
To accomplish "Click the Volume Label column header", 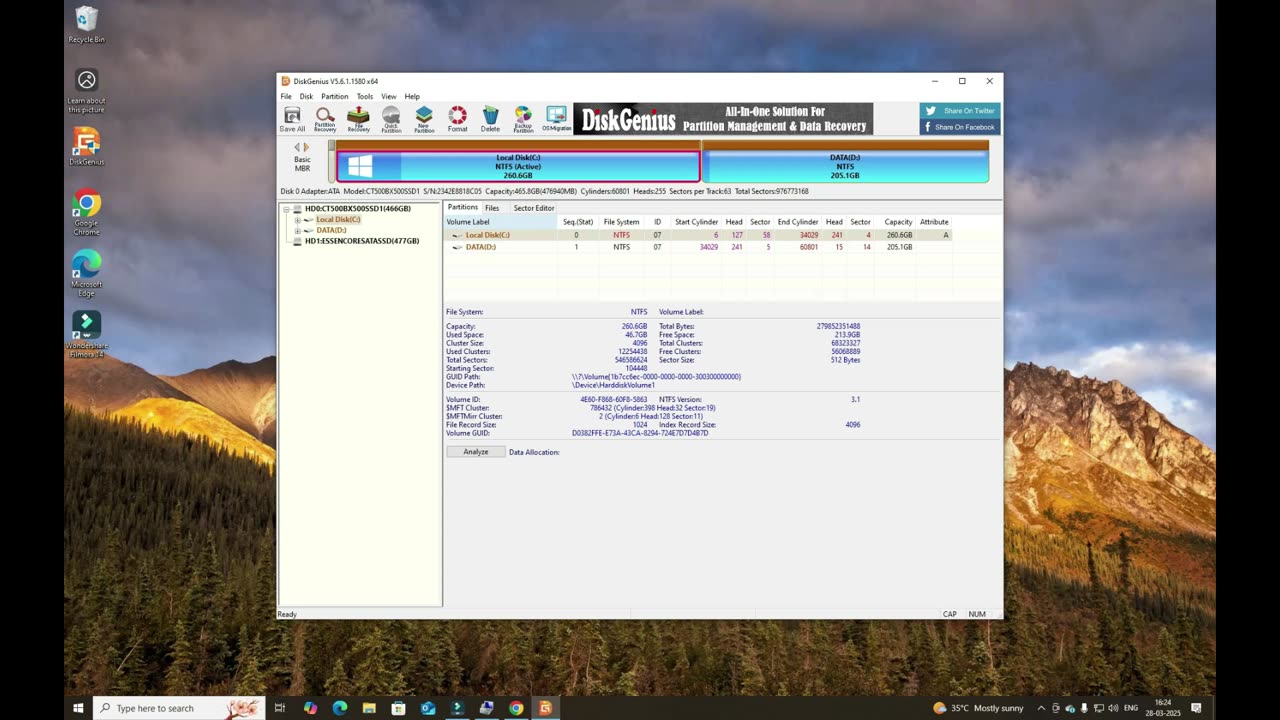I will tap(501, 222).
